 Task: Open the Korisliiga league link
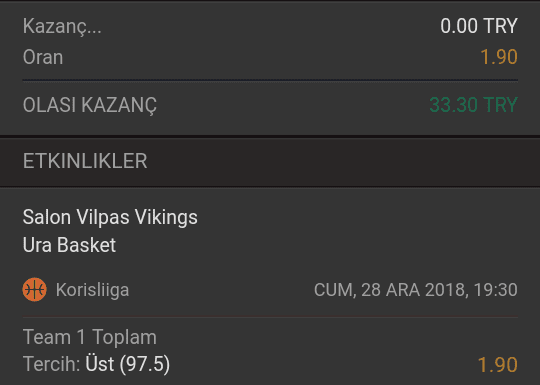[92, 290]
